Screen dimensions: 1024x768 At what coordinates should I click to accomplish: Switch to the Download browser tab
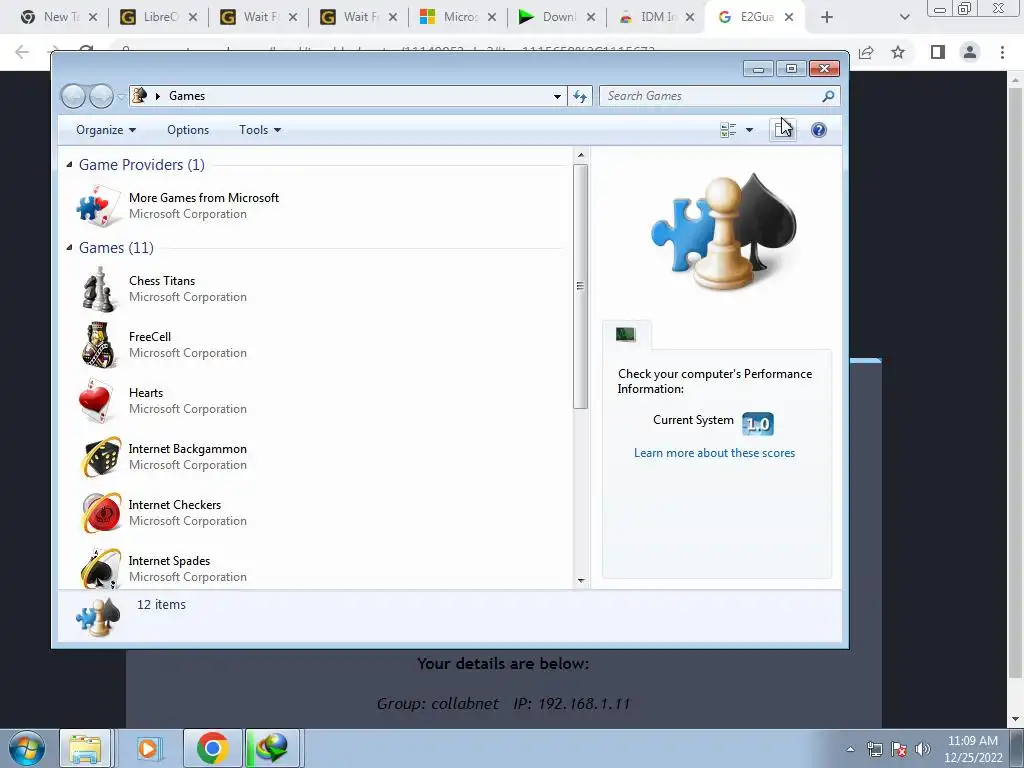[558, 17]
